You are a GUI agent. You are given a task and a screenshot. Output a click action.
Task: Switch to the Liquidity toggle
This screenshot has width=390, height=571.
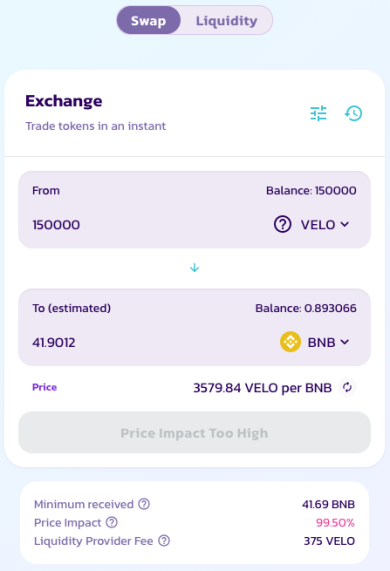[226, 20]
